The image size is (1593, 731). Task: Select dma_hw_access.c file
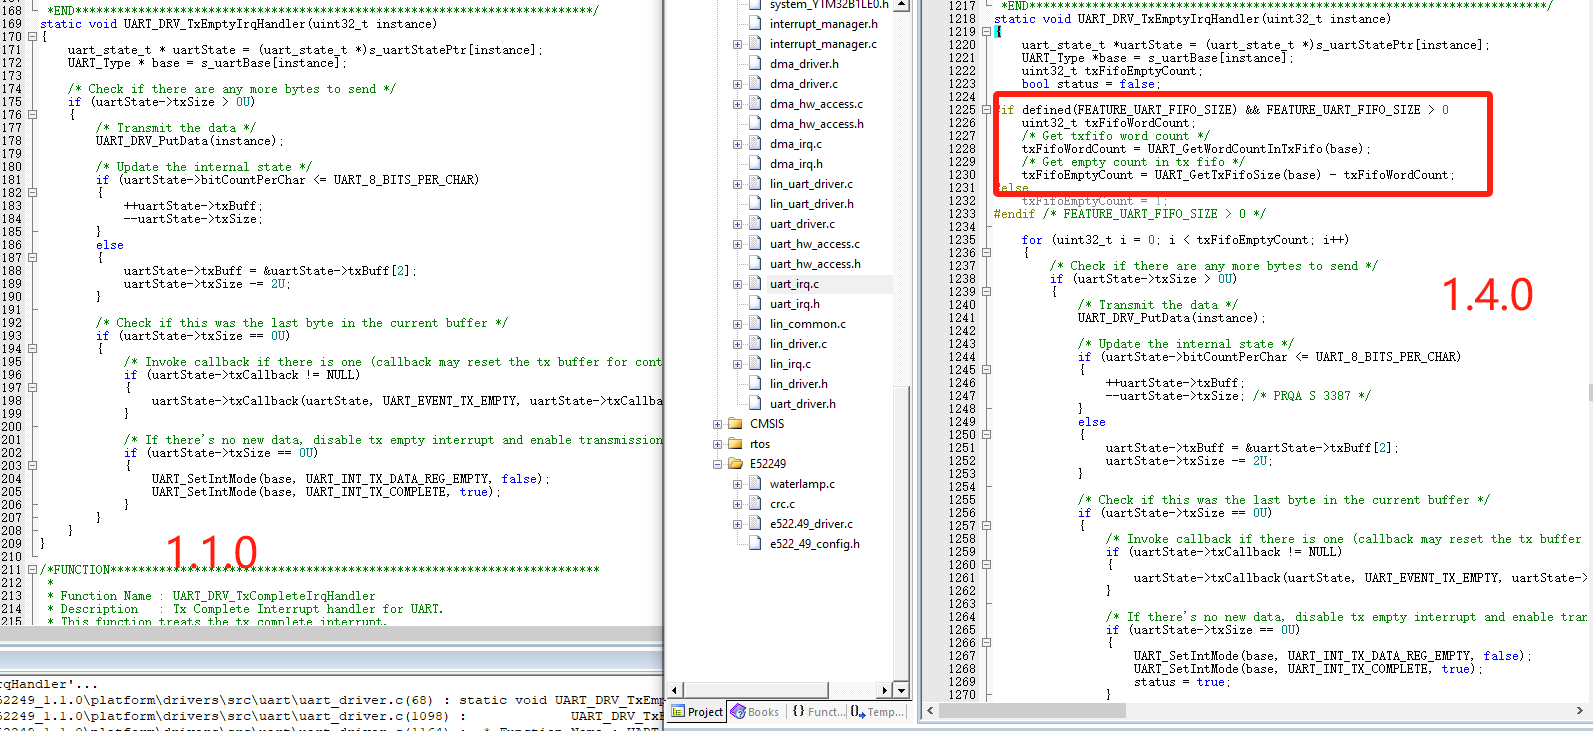(816, 104)
